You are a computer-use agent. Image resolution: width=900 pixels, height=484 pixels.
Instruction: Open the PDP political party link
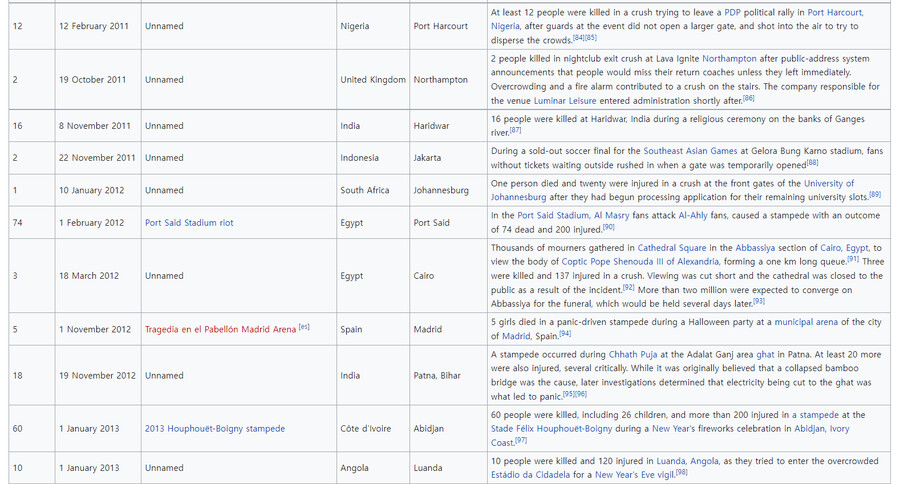point(734,12)
